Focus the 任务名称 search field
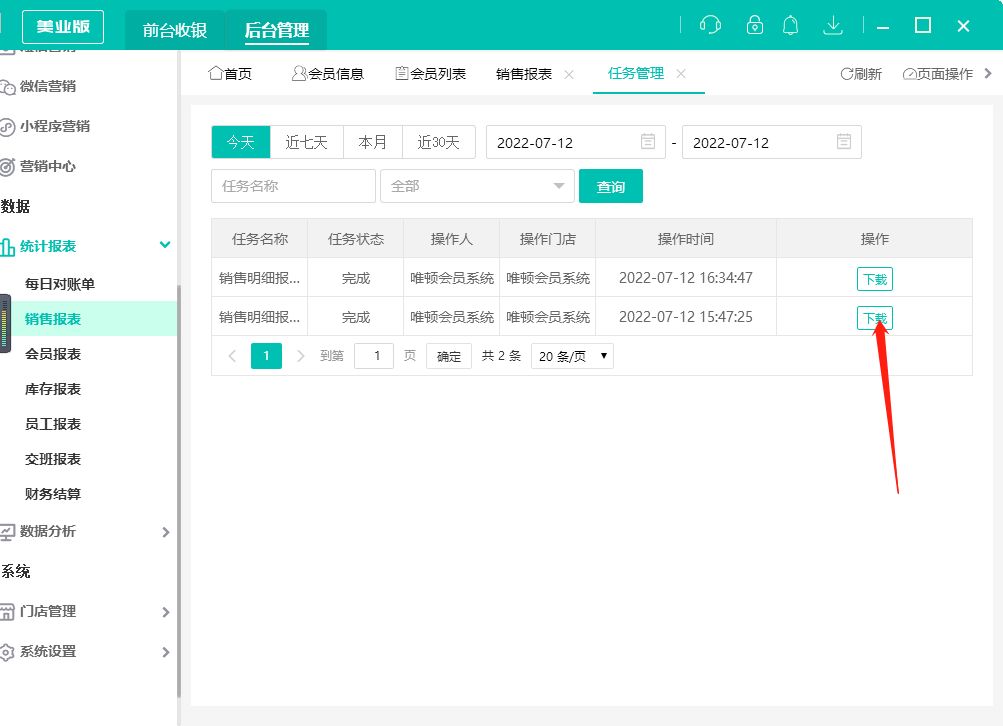 coord(293,186)
